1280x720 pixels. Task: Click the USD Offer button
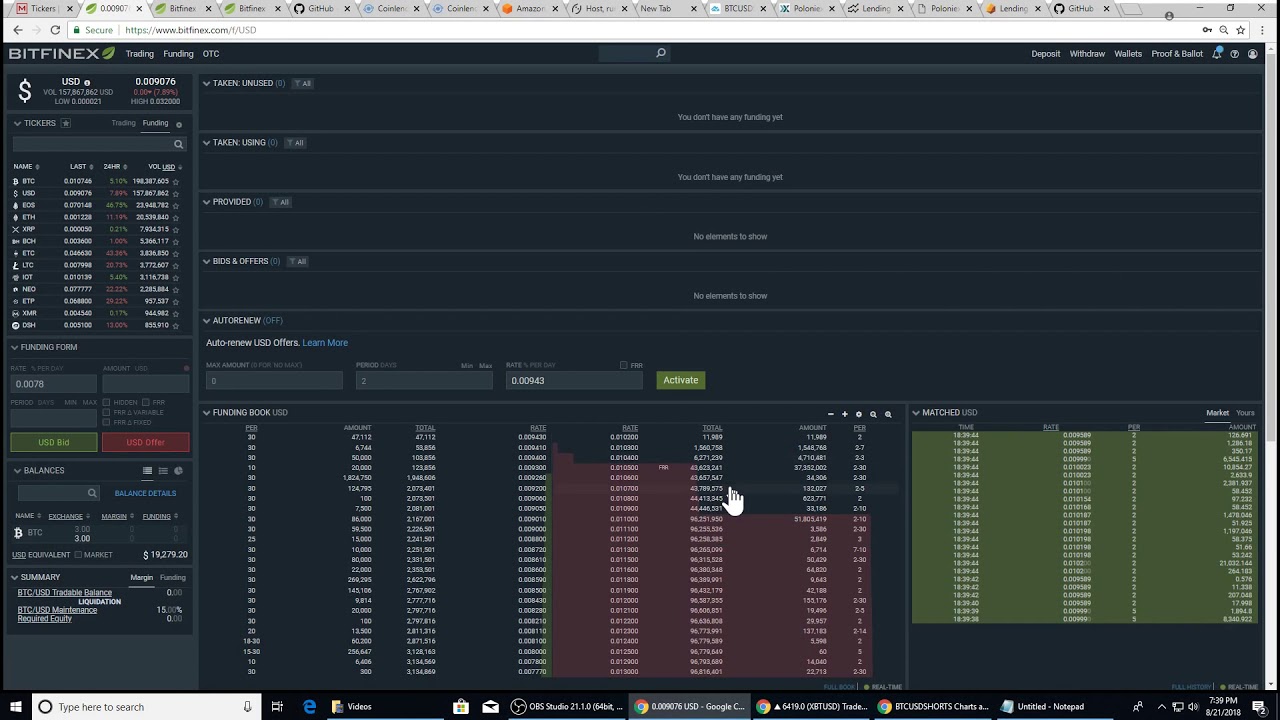(x=145, y=442)
